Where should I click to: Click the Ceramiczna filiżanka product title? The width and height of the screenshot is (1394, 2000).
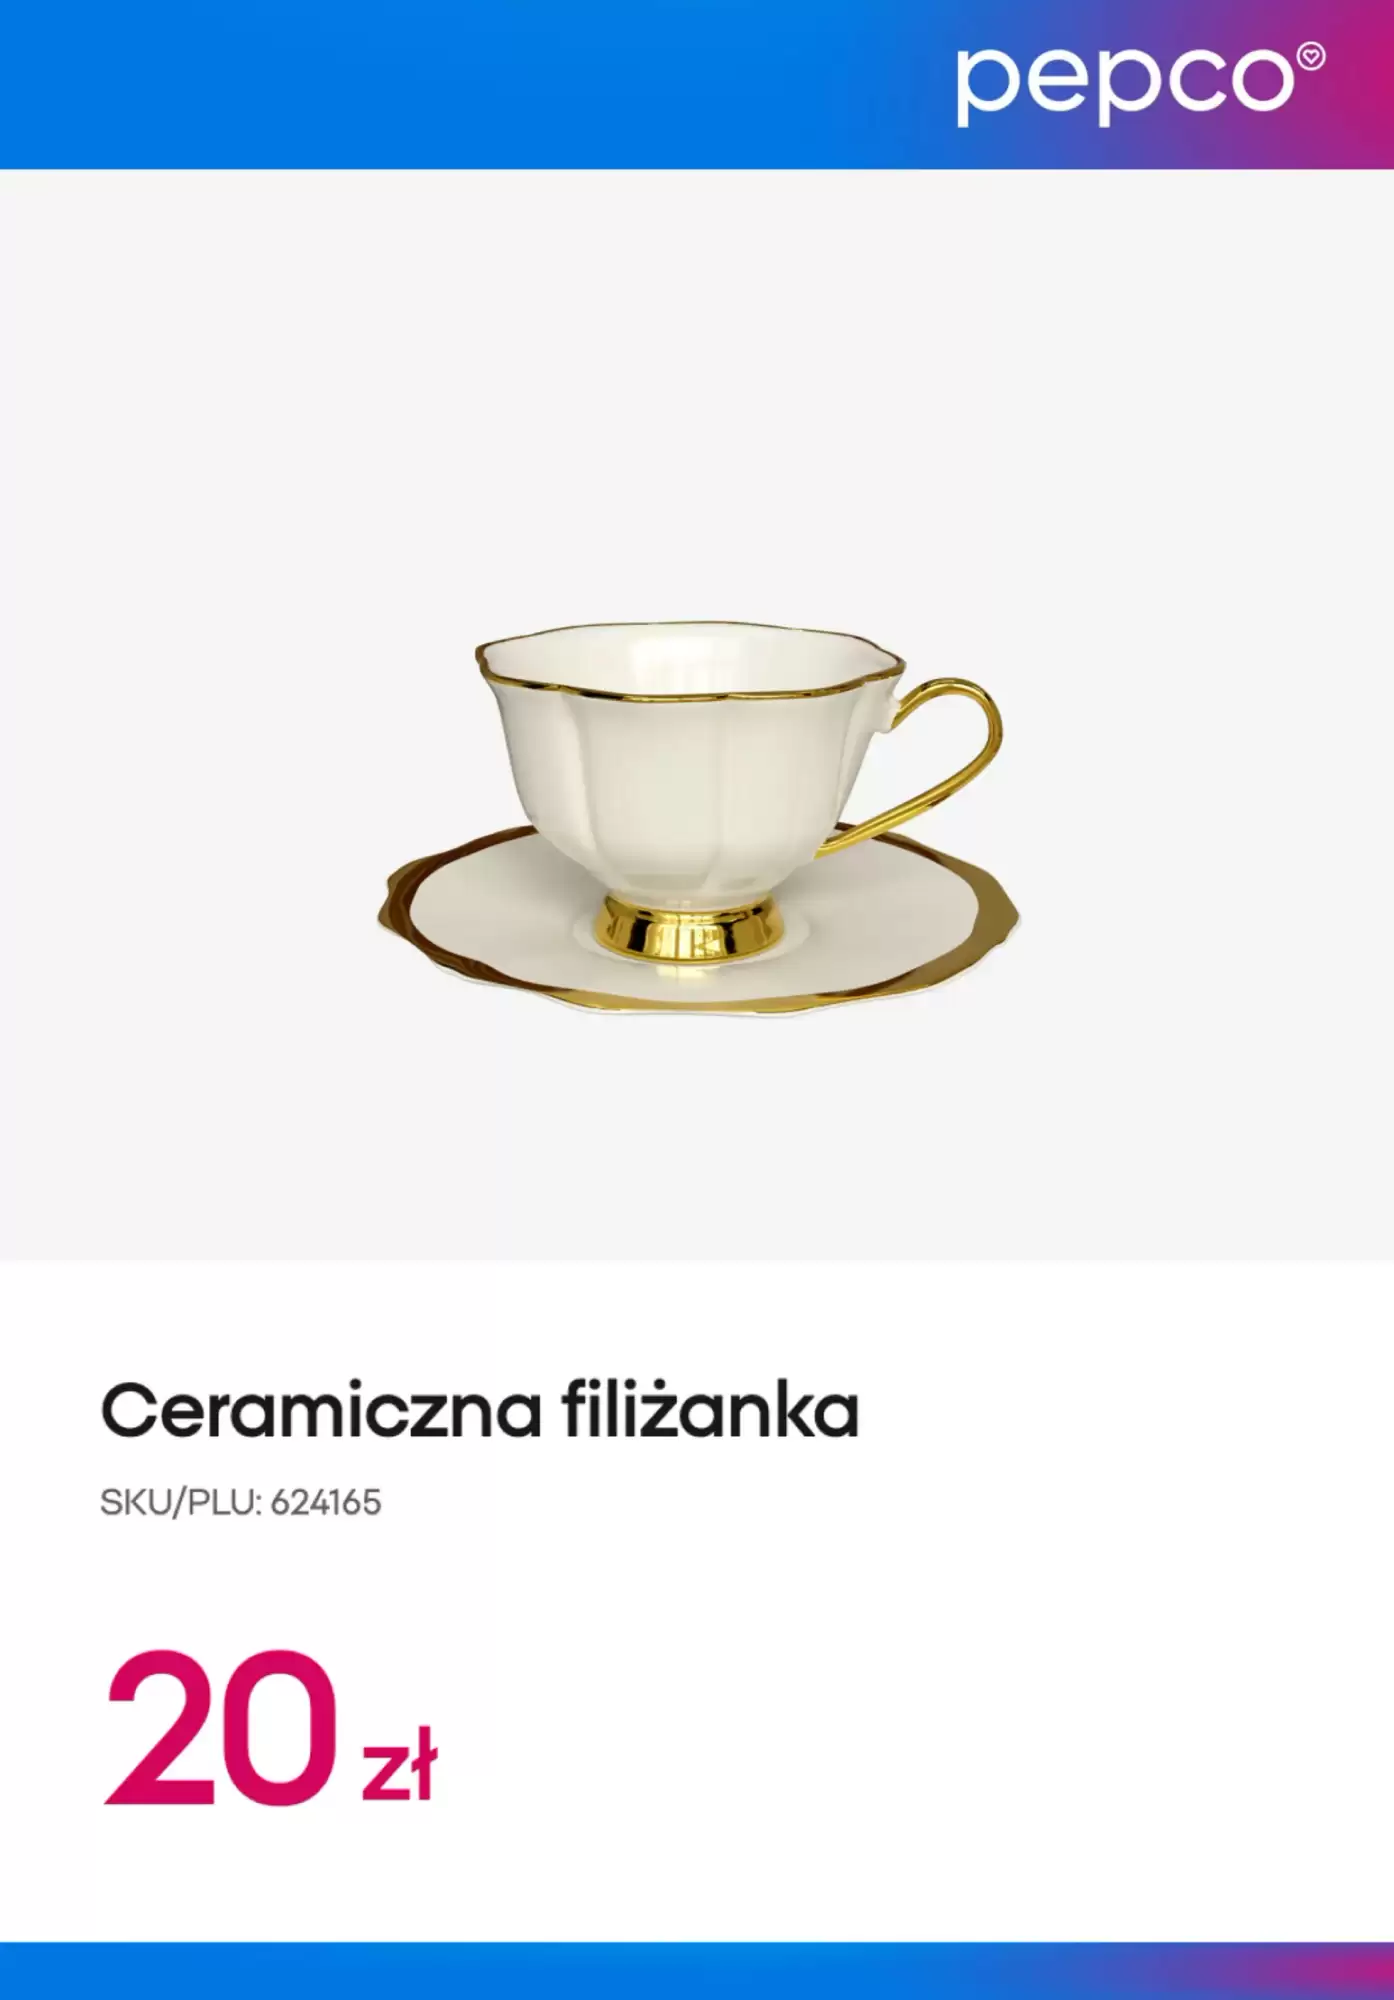point(480,1411)
